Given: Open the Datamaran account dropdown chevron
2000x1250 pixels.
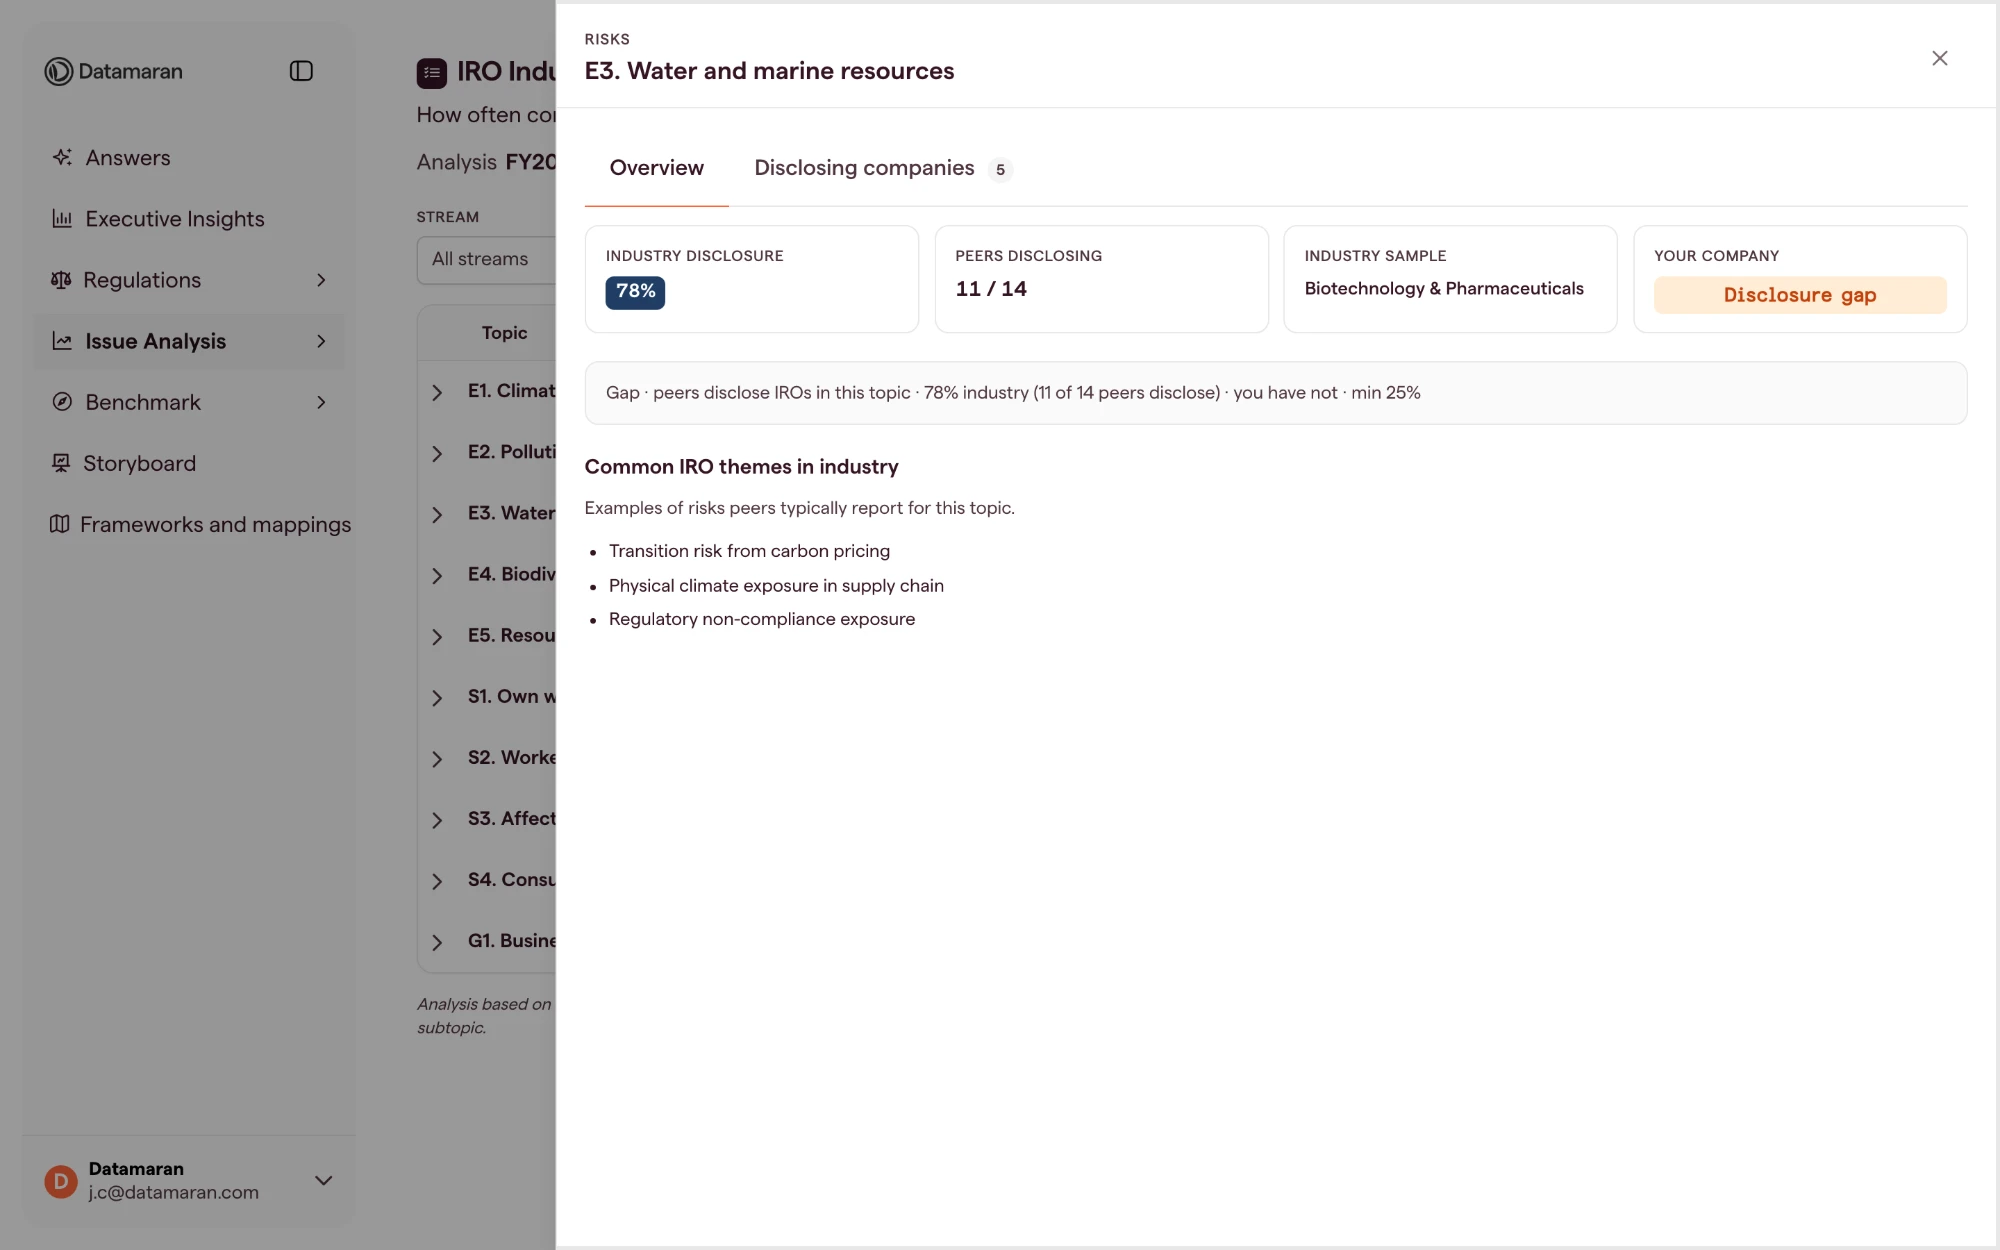Looking at the screenshot, I should click(323, 1180).
